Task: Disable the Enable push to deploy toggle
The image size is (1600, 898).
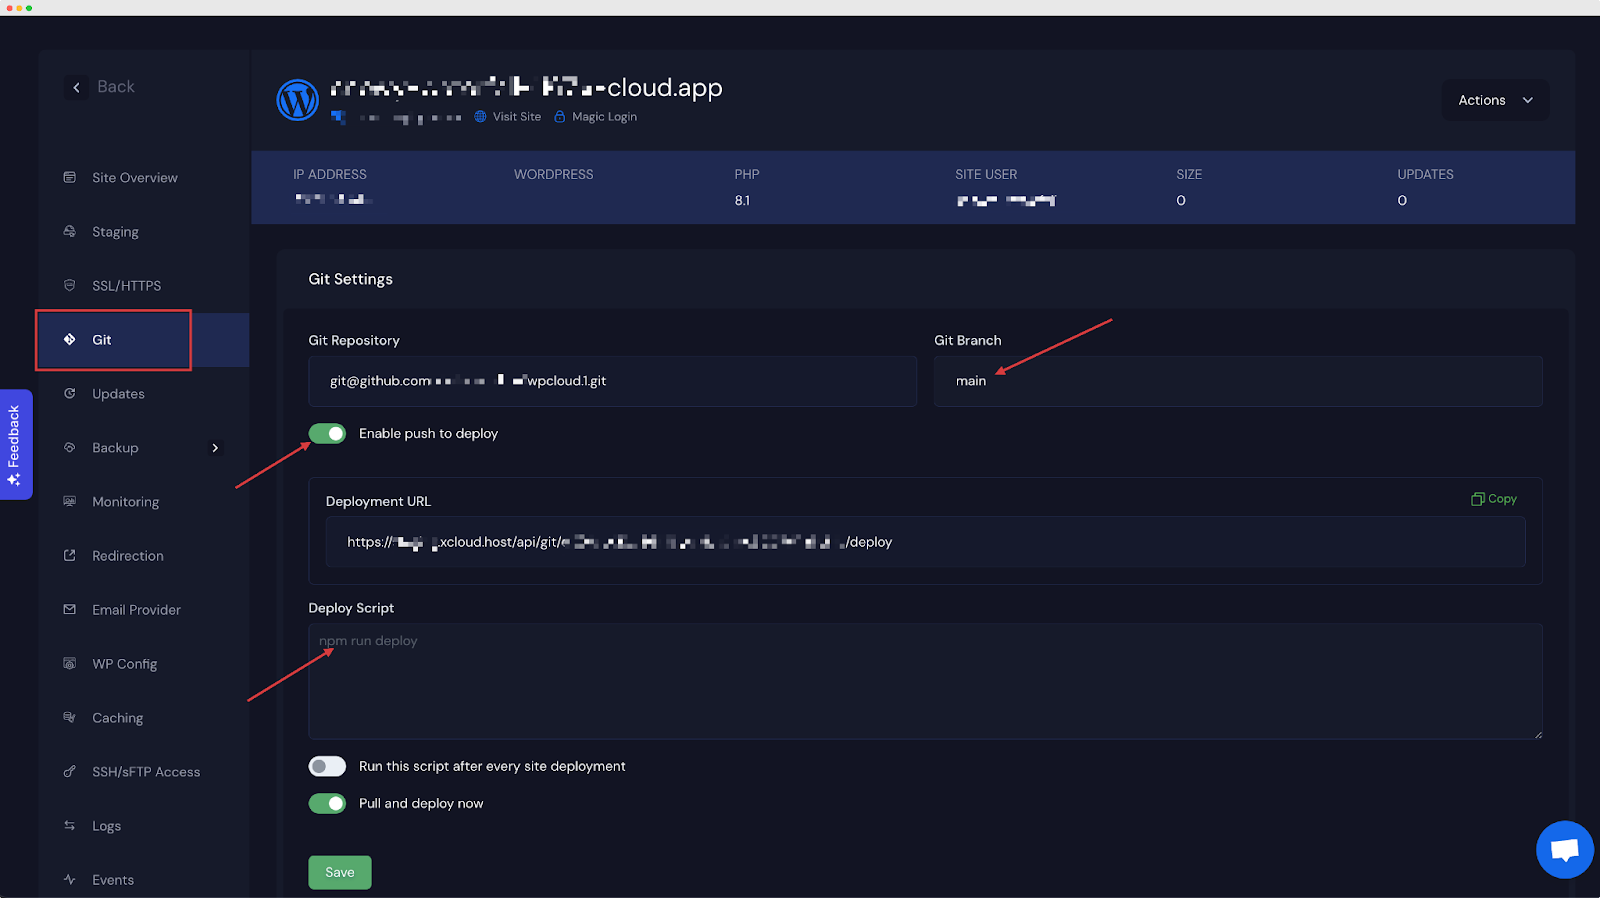Action: (x=327, y=433)
